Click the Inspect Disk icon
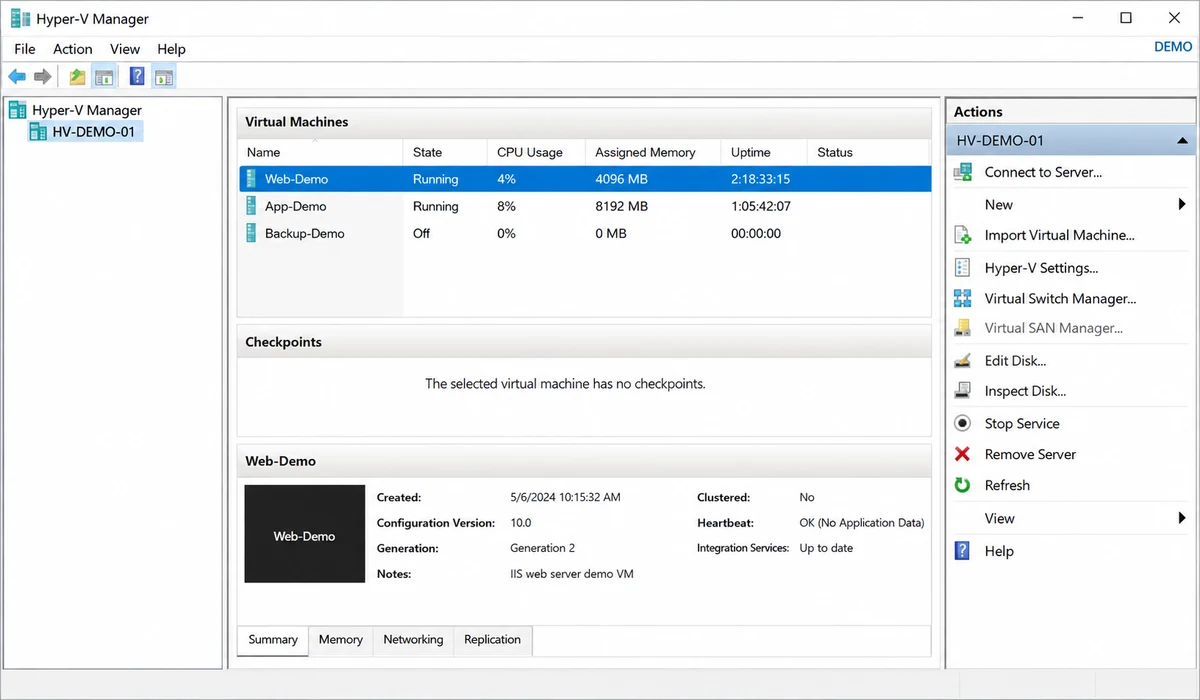Screen dimensions: 1200x700 pos(963,391)
